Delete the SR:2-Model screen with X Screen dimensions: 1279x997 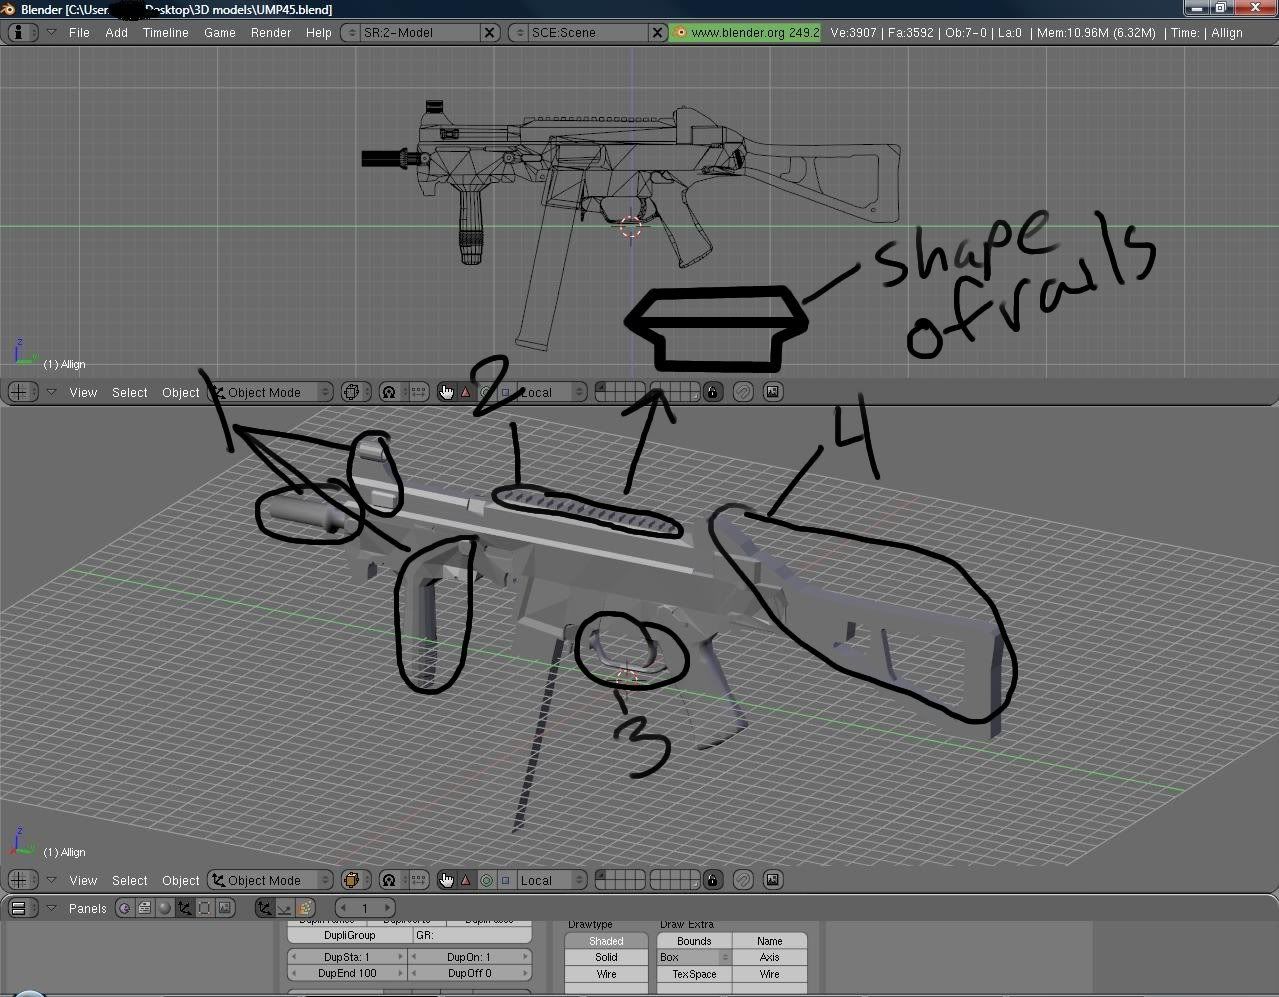pyautogui.click(x=490, y=32)
